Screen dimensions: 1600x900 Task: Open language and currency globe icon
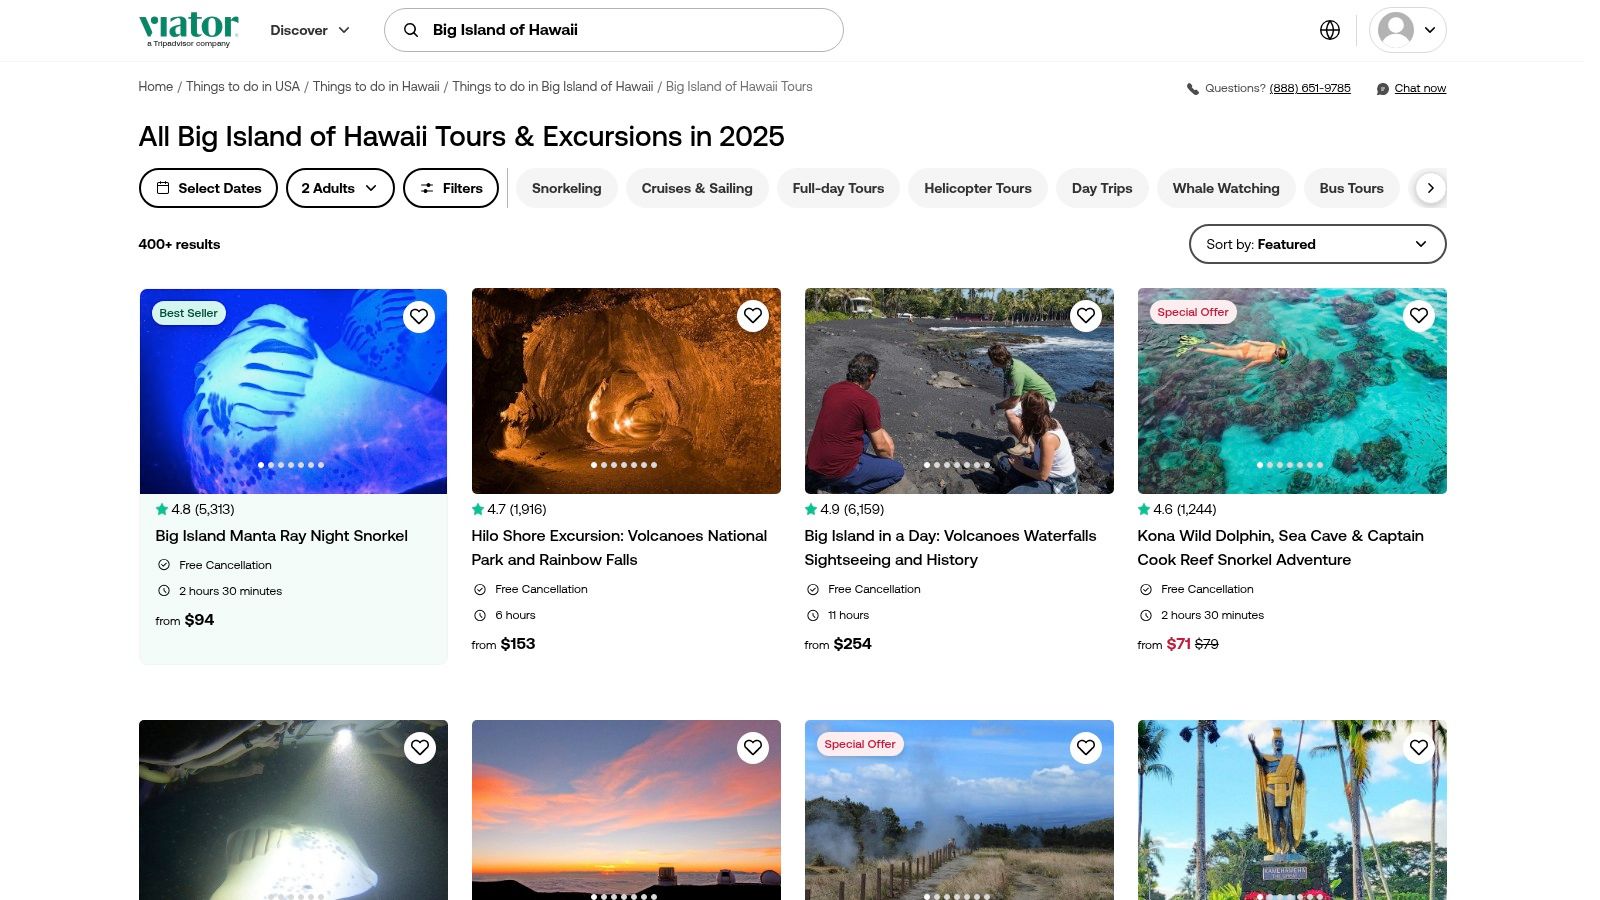[x=1329, y=30]
